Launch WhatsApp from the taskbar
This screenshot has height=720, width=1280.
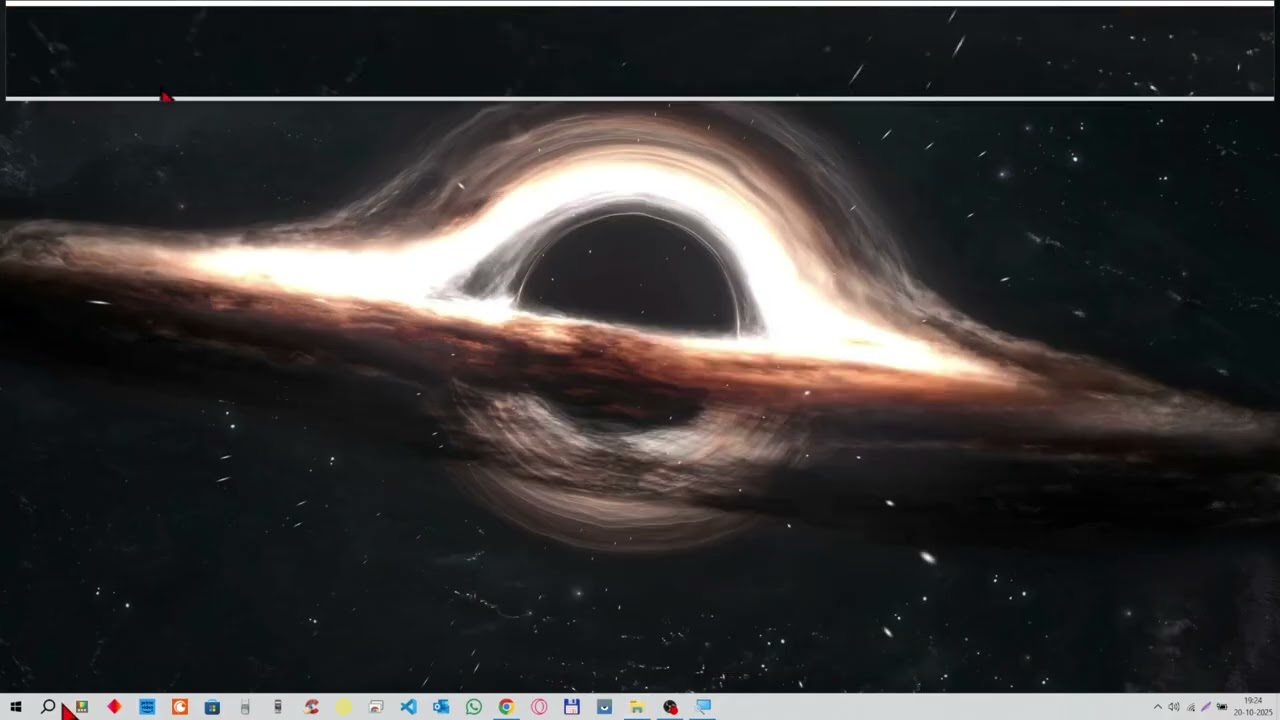tap(474, 707)
